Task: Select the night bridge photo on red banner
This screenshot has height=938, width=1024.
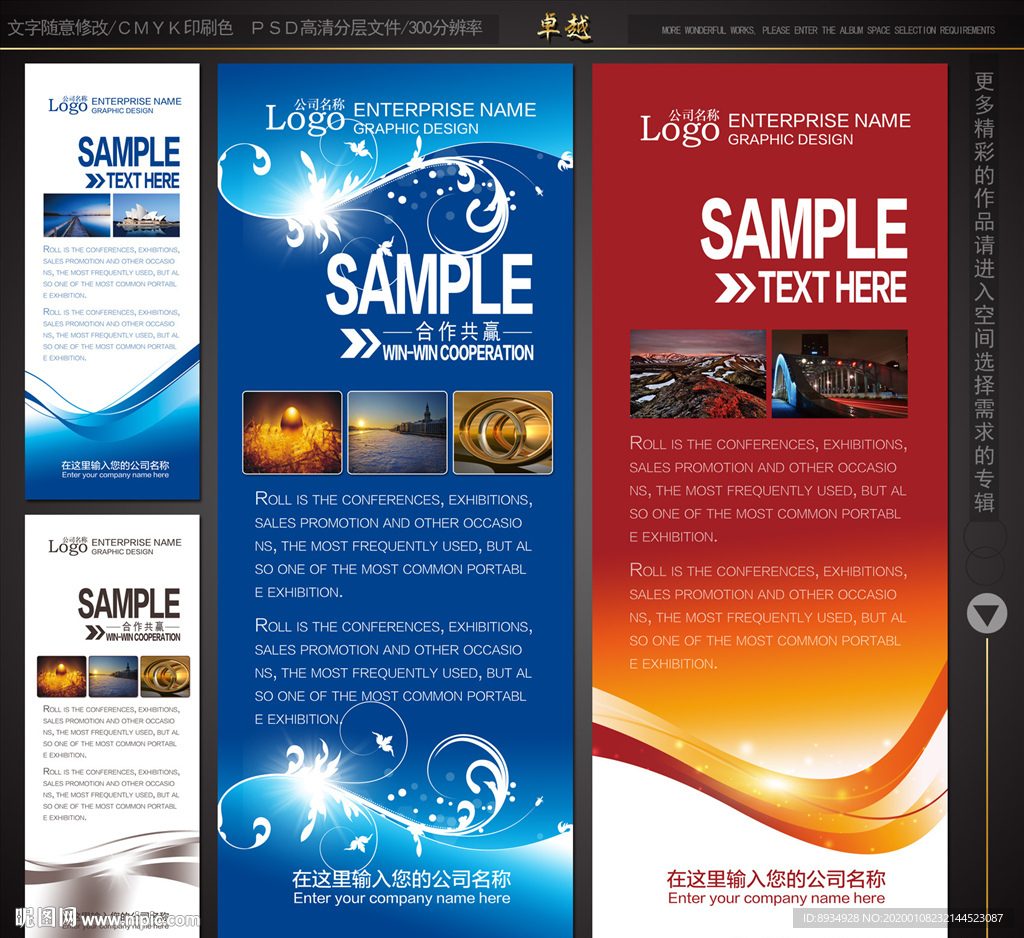Action: (x=840, y=374)
